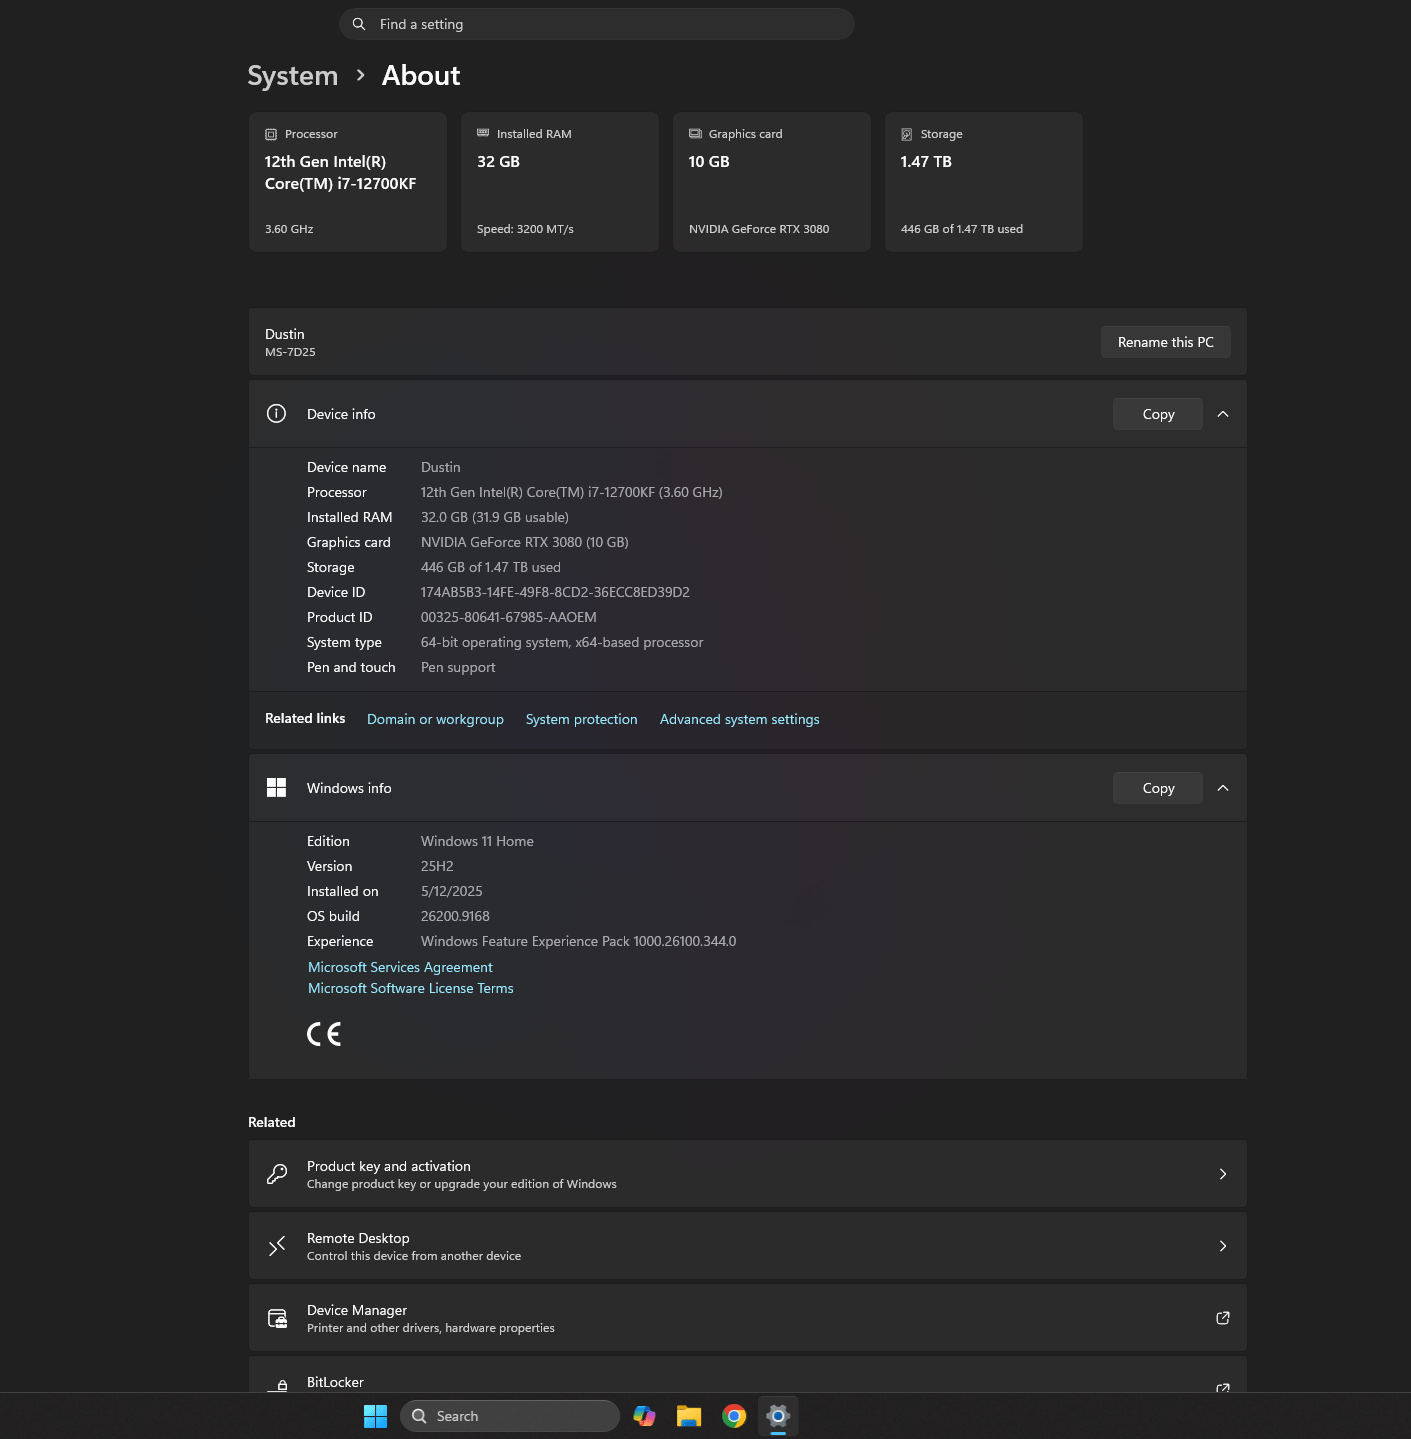Screen dimensions: 1411x1439
Task: Open System protection link
Action: click(582, 719)
